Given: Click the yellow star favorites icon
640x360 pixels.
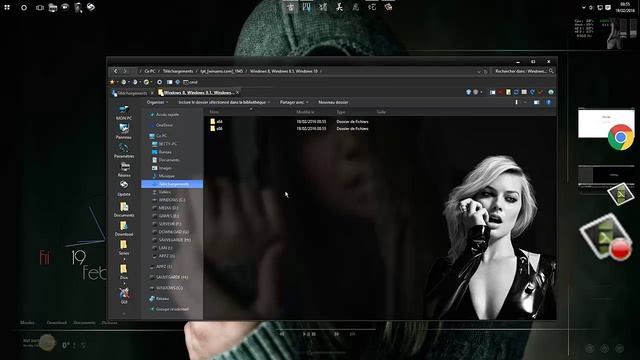Looking at the screenshot, I should tap(112, 82).
